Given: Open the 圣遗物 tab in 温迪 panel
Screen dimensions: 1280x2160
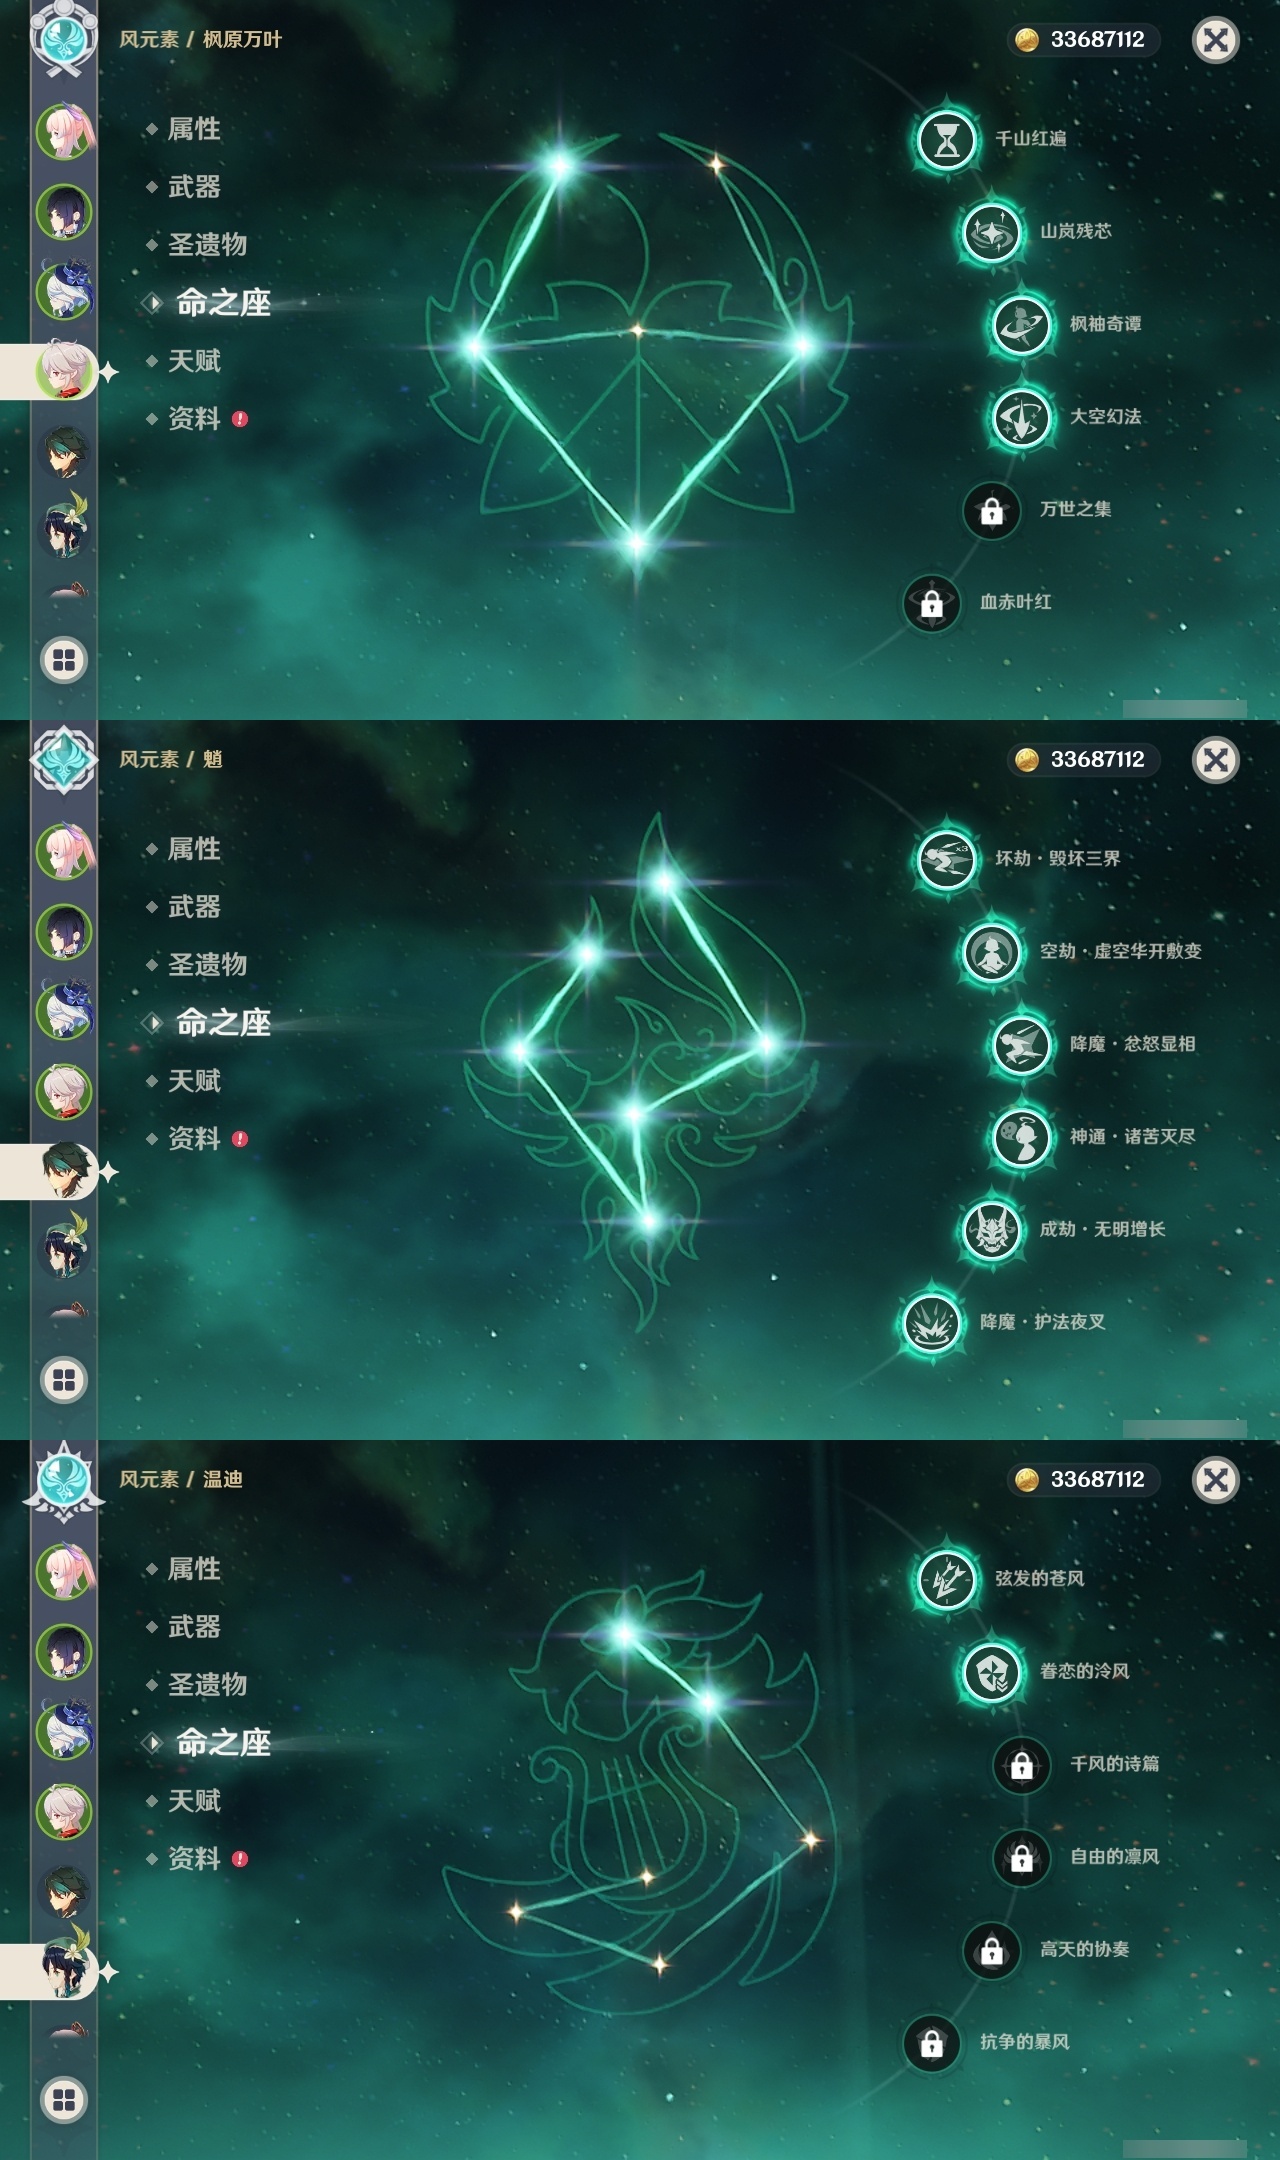Looking at the screenshot, I should tap(207, 1685).
